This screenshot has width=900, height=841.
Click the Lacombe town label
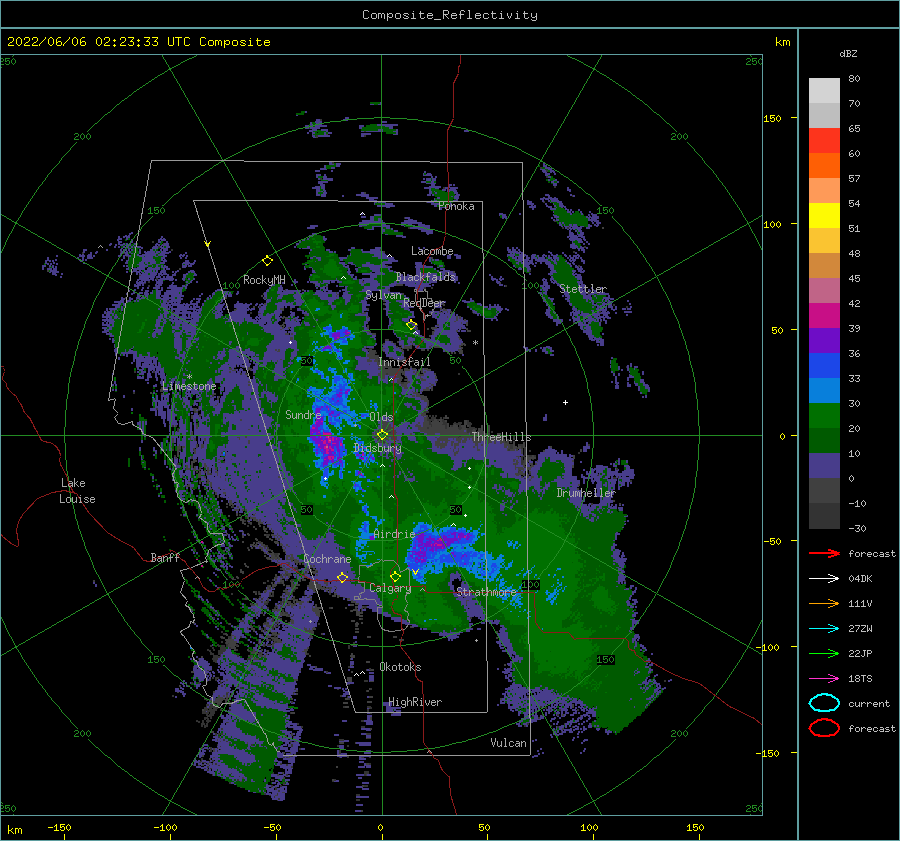[x=432, y=251]
